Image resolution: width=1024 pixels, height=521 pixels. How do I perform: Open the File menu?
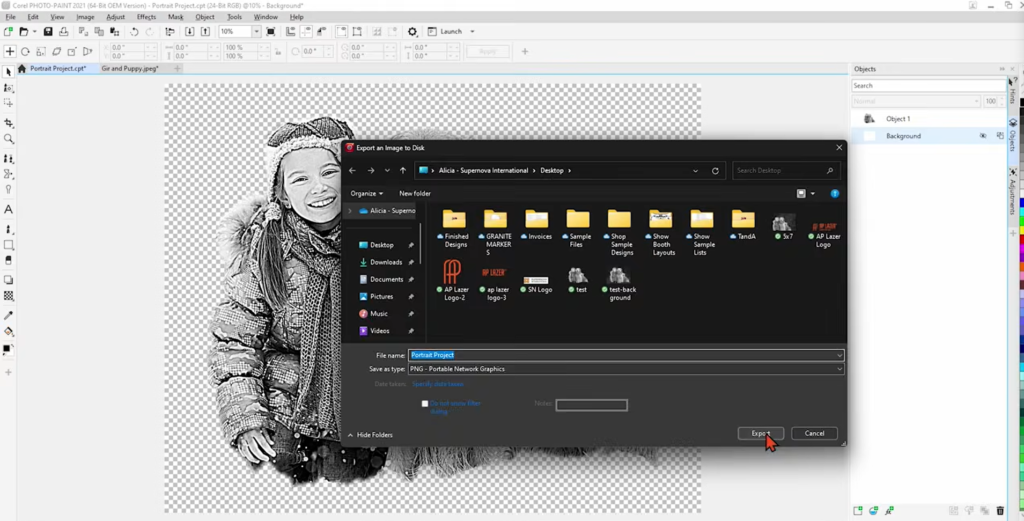click(x=10, y=17)
